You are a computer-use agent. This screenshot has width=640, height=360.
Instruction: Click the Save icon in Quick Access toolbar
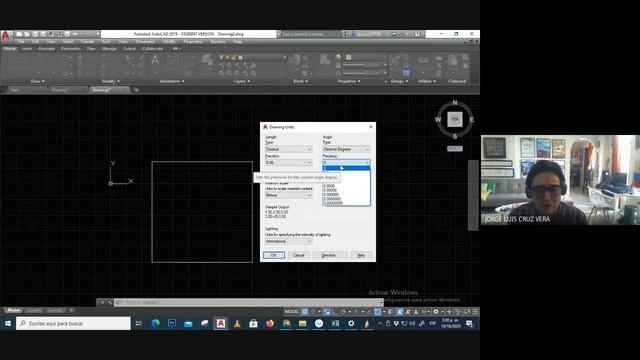click(35, 34)
